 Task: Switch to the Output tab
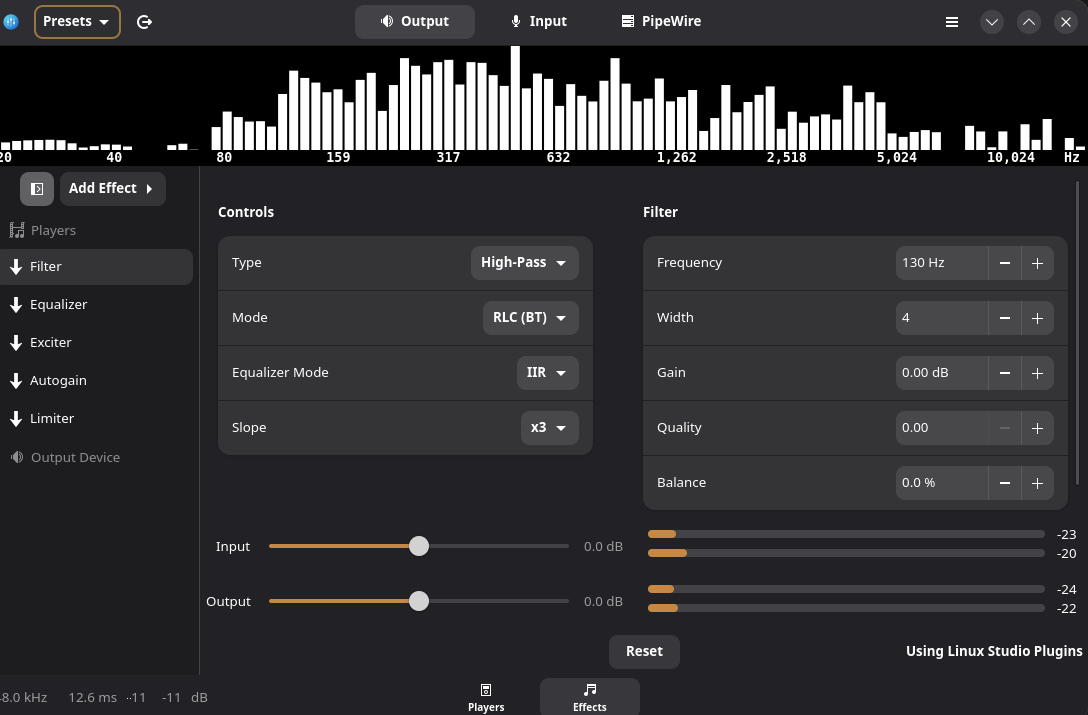point(415,22)
